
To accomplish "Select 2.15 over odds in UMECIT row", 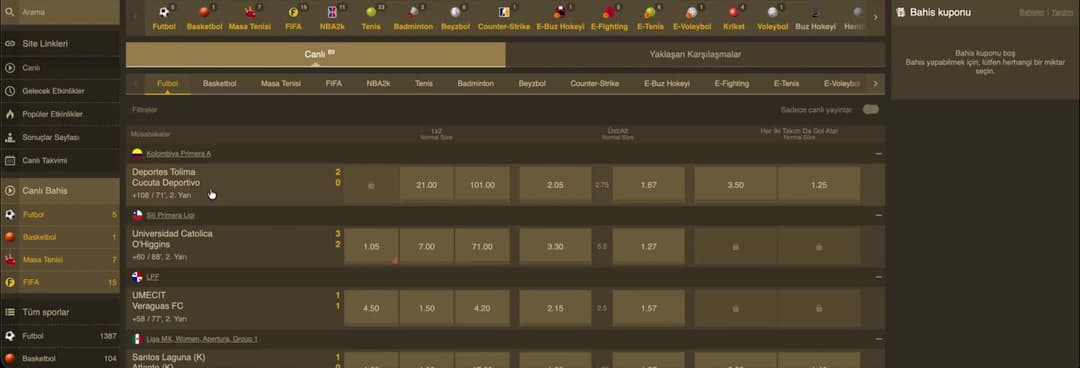I will pos(555,308).
